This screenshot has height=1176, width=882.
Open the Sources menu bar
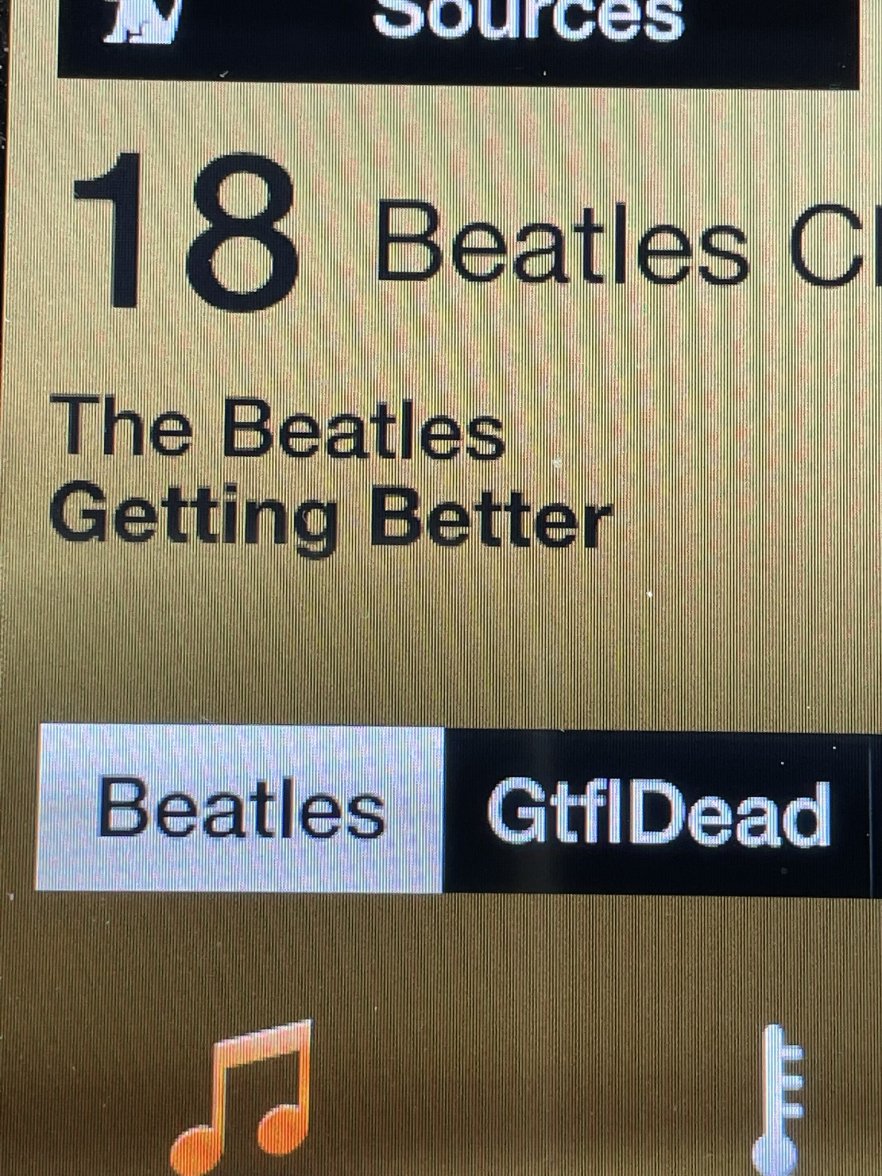click(458, 41)
